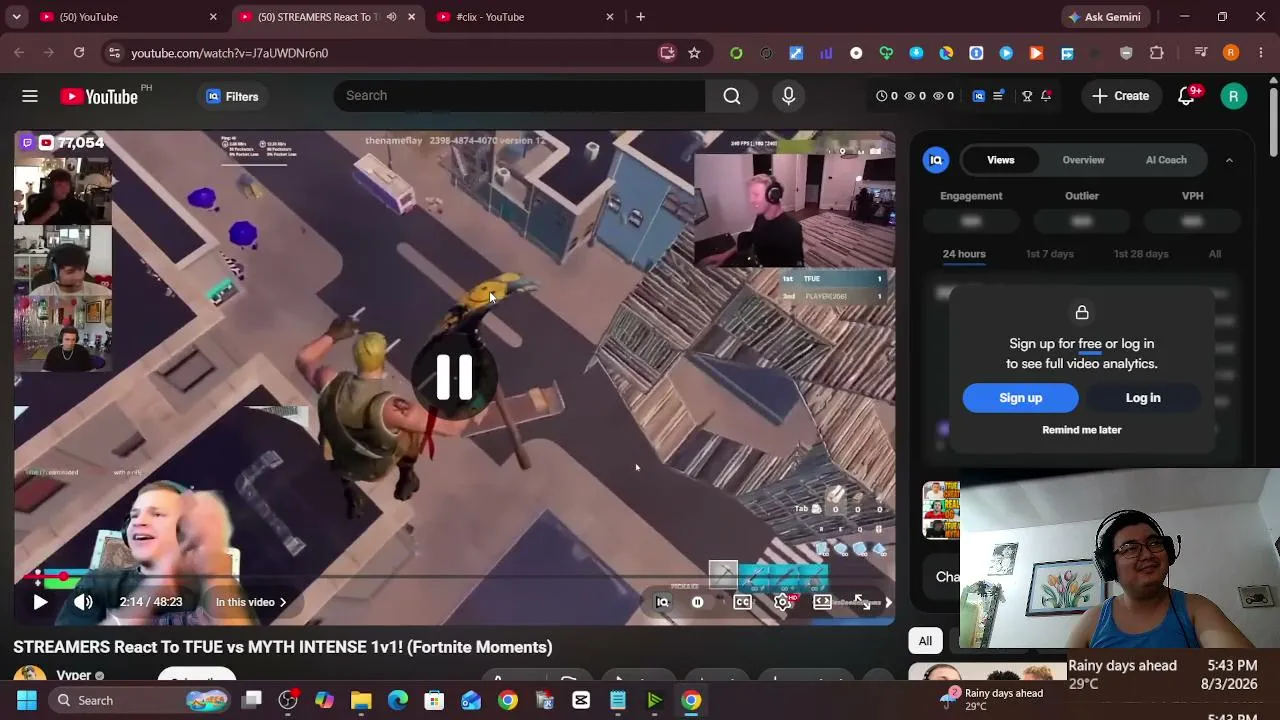Select the '24 hours' time range
Image resolution: width=1280 pixels, height=720 pixels.
pyautogui.click(x=964, y=254)
